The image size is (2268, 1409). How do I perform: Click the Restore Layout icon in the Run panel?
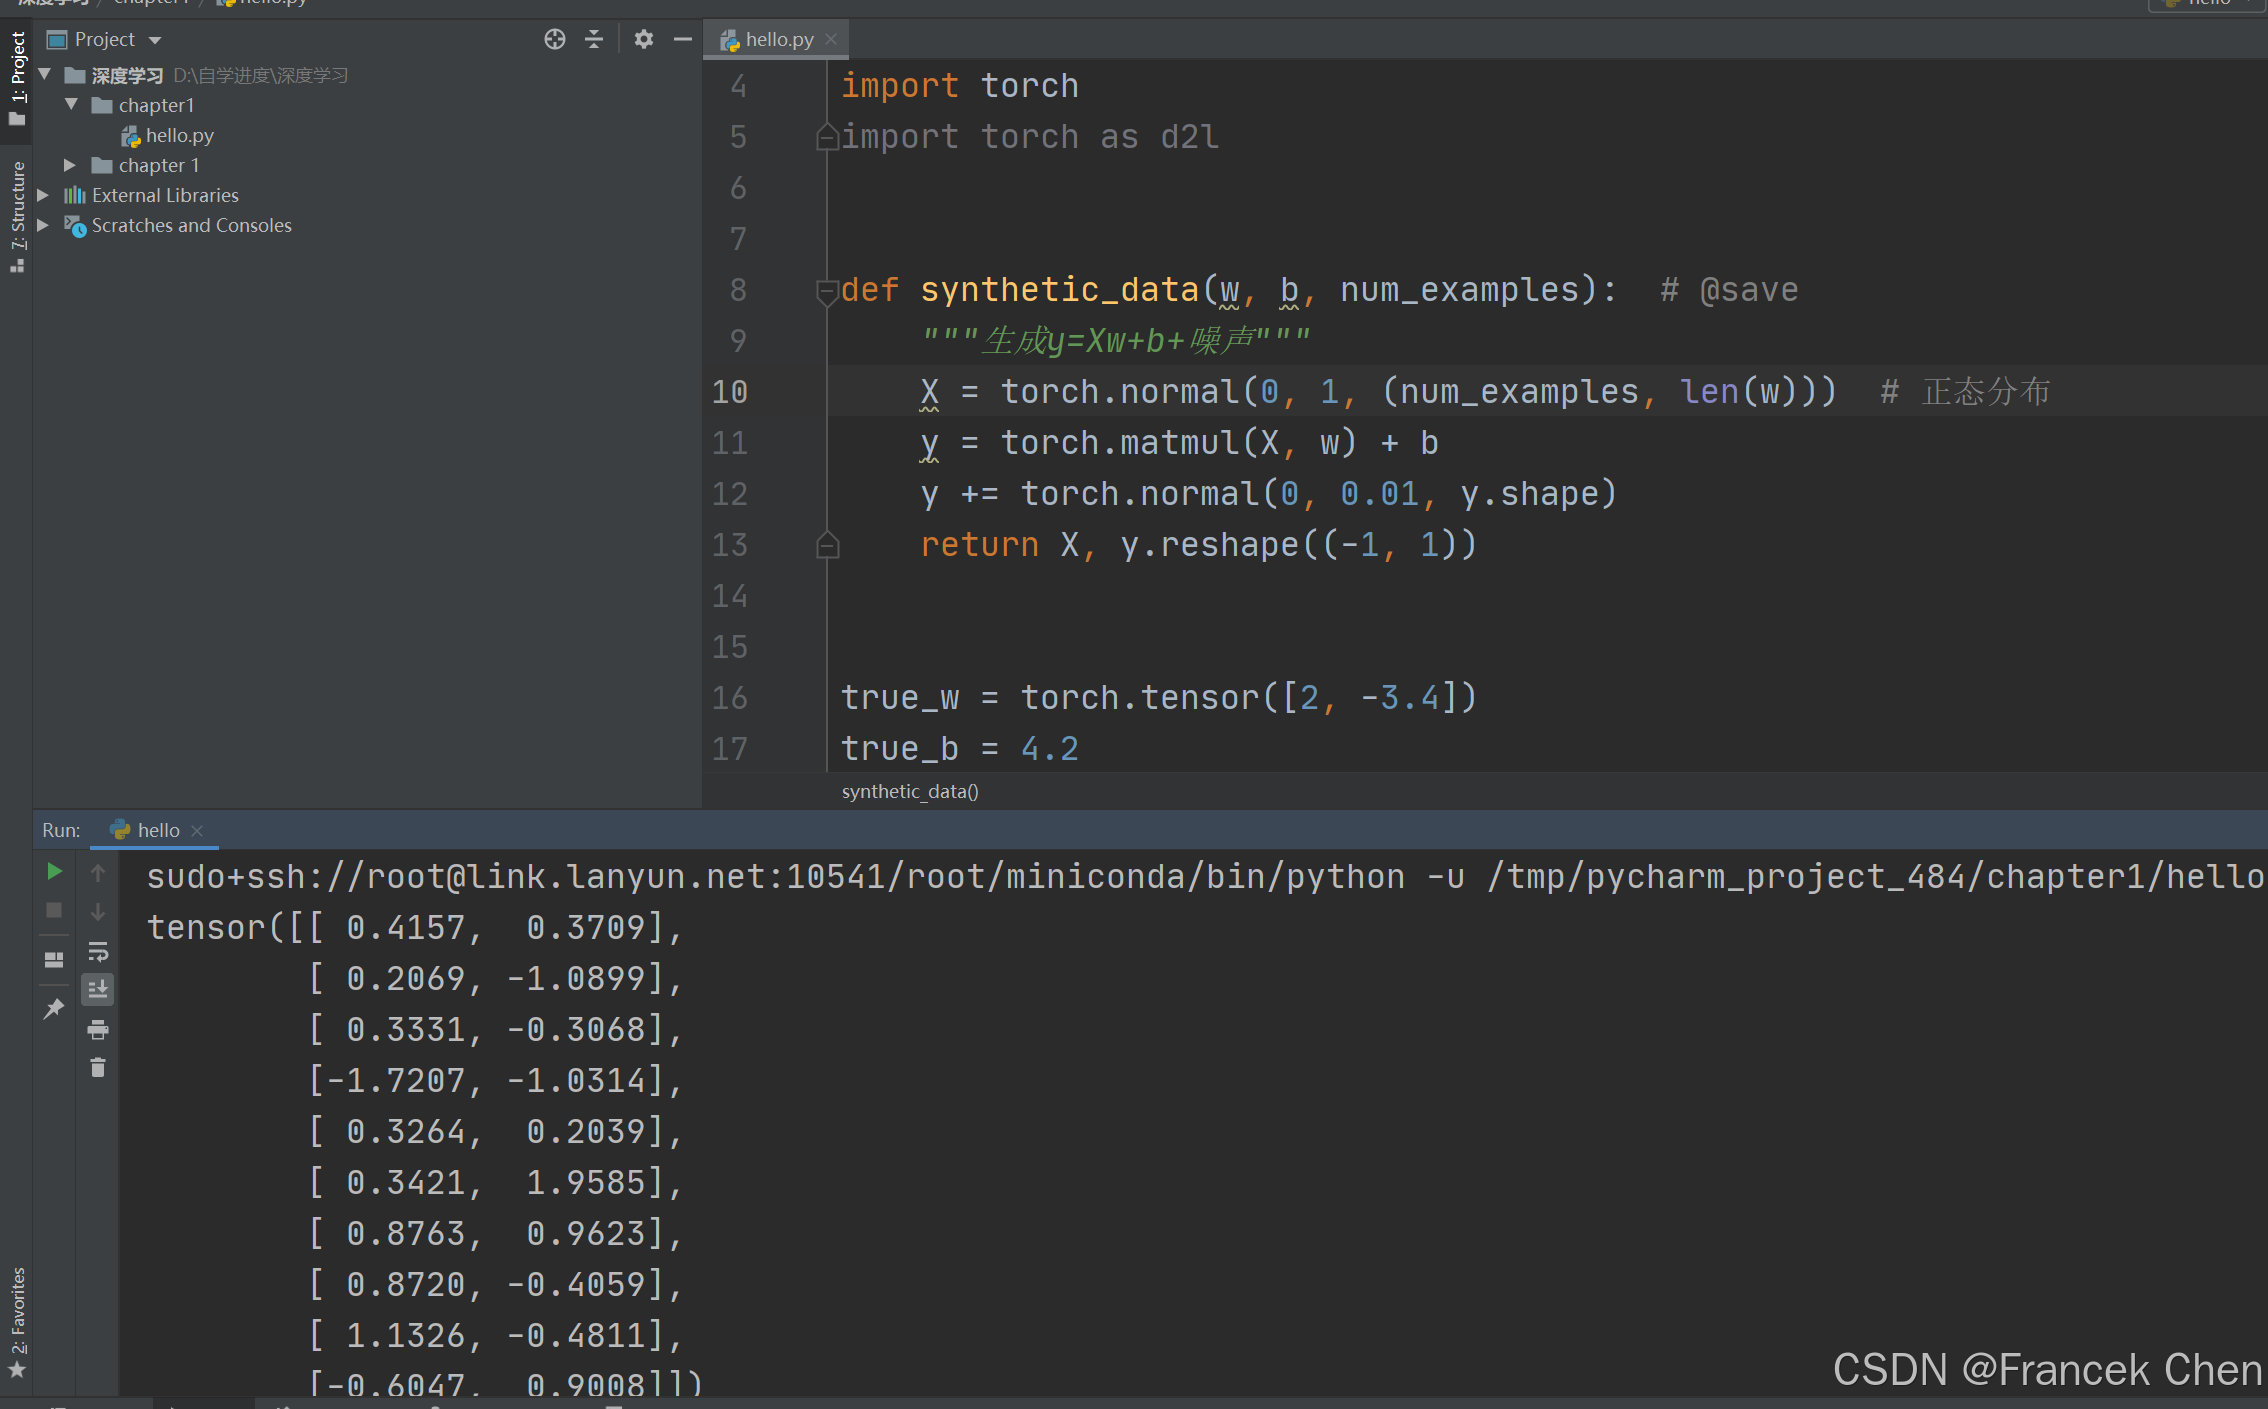click(x=55, y=959)
